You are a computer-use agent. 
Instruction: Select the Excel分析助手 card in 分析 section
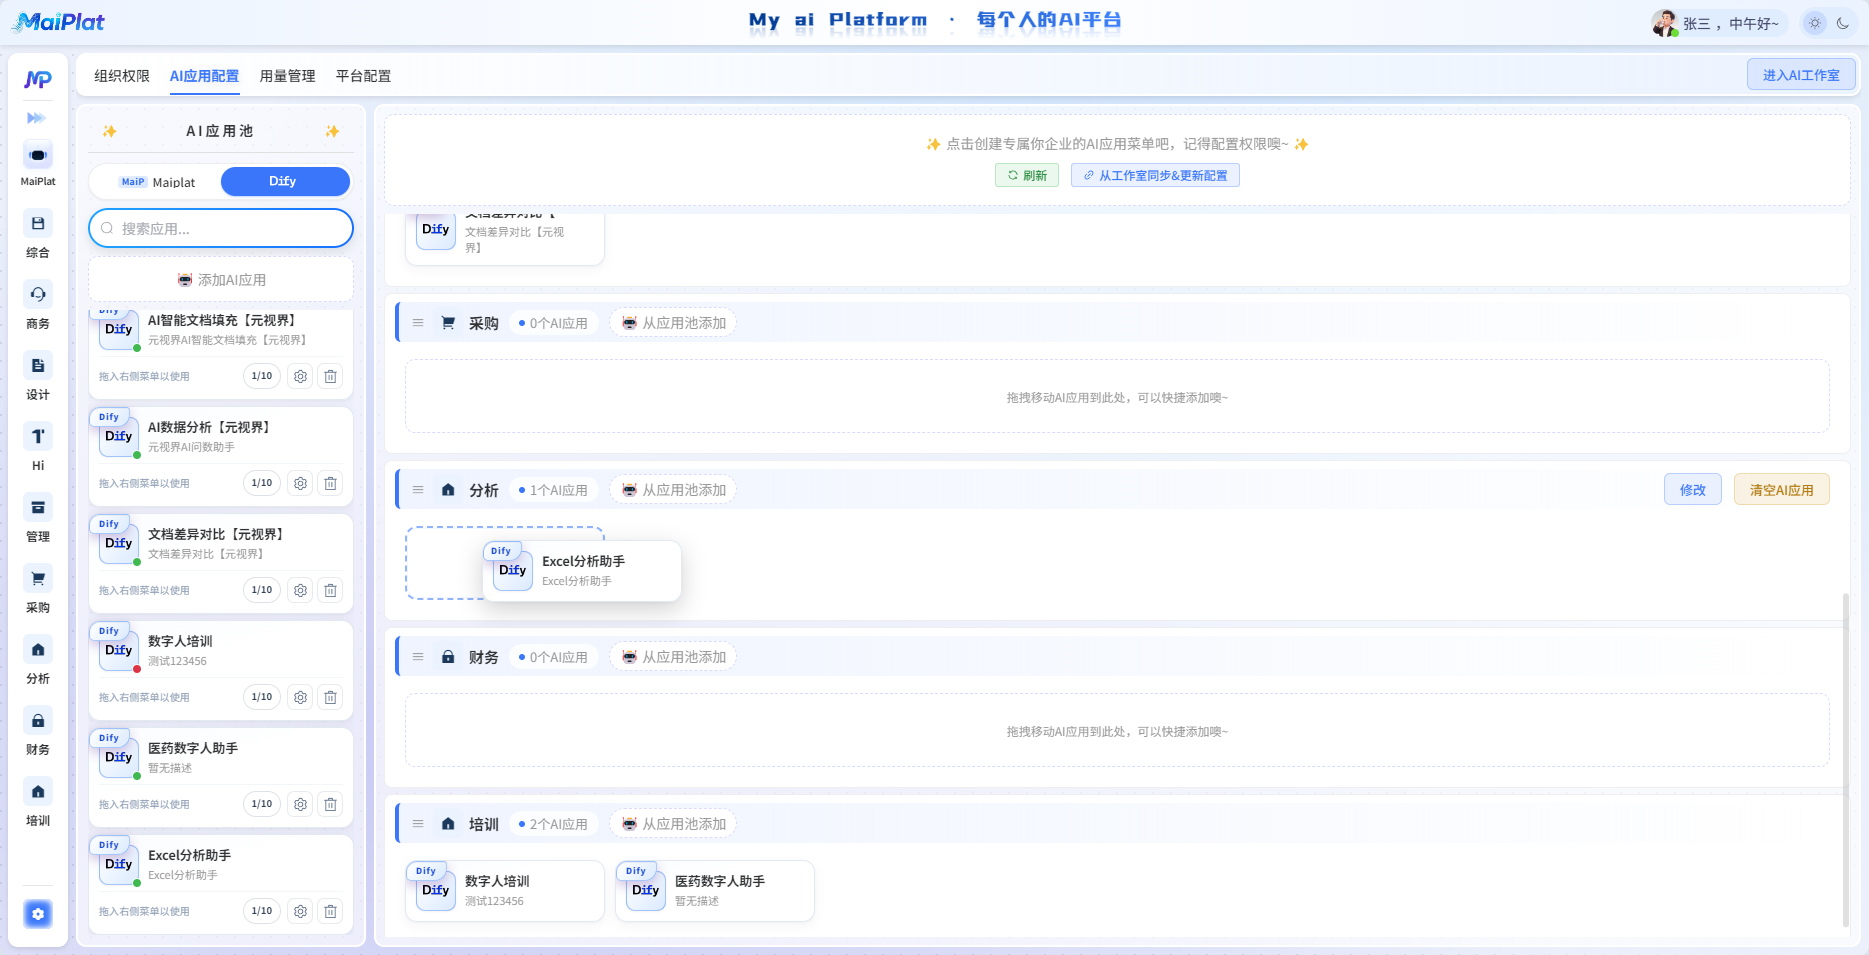pyautogui.click(x=582, y=571)
